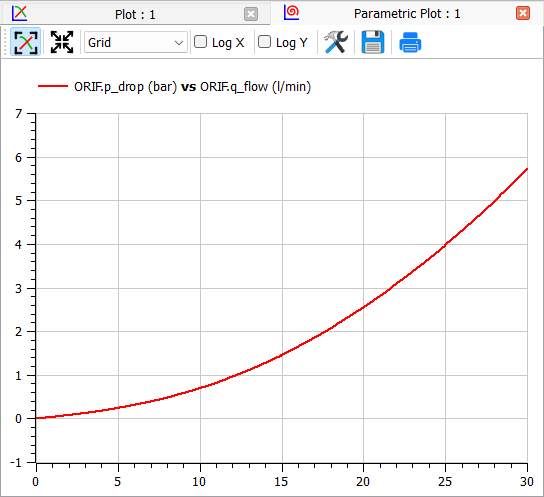The width and height of the screenshot is (544, 497).
Task: Click the y-axis label 6
Action: pyautogui.click(x=18, y=157)
